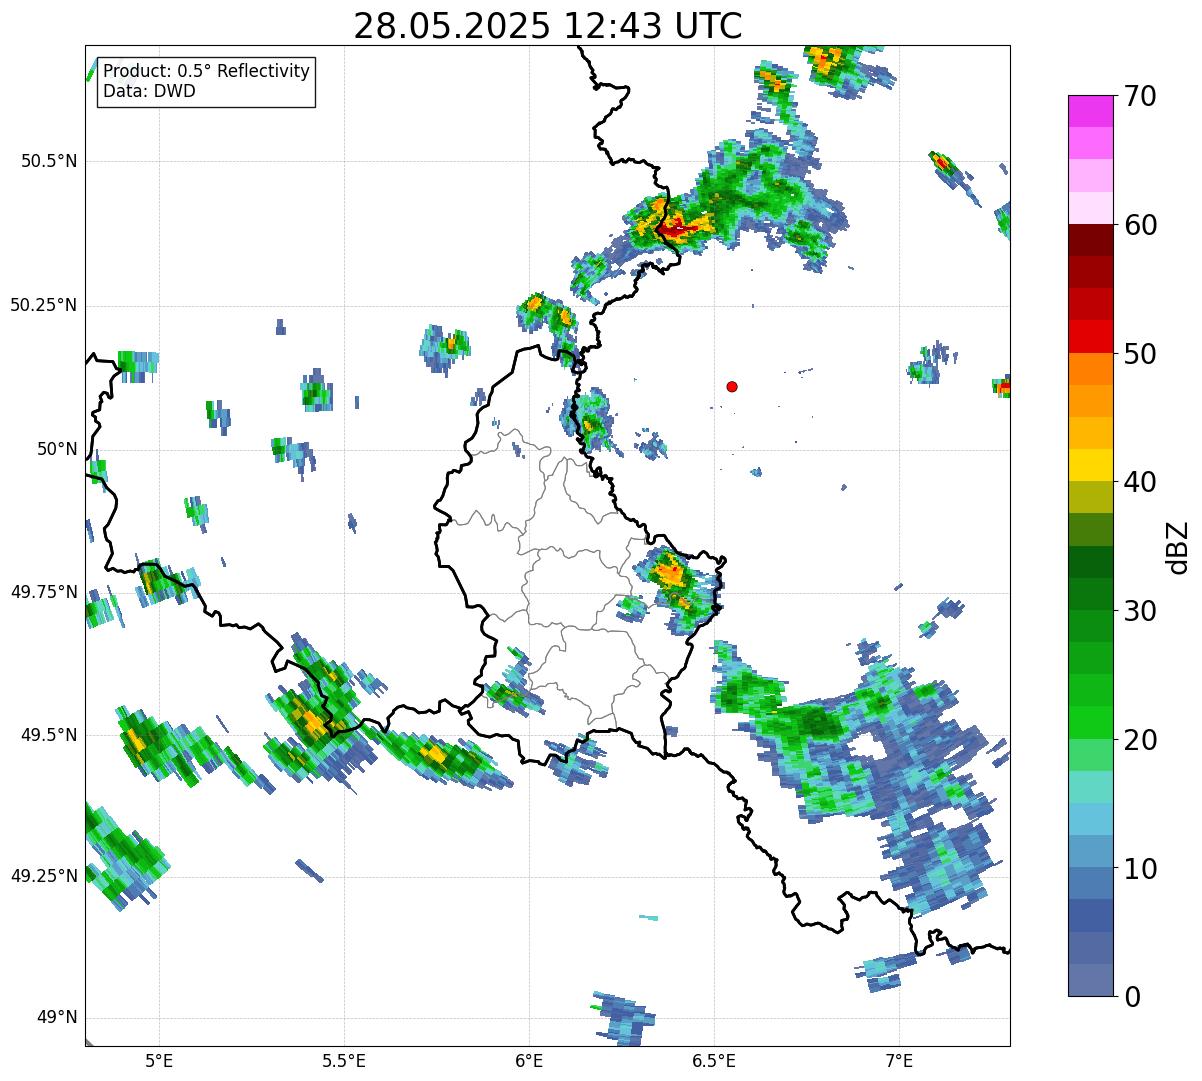Click the dark maroon colorbar swatch below 60

1090,240
